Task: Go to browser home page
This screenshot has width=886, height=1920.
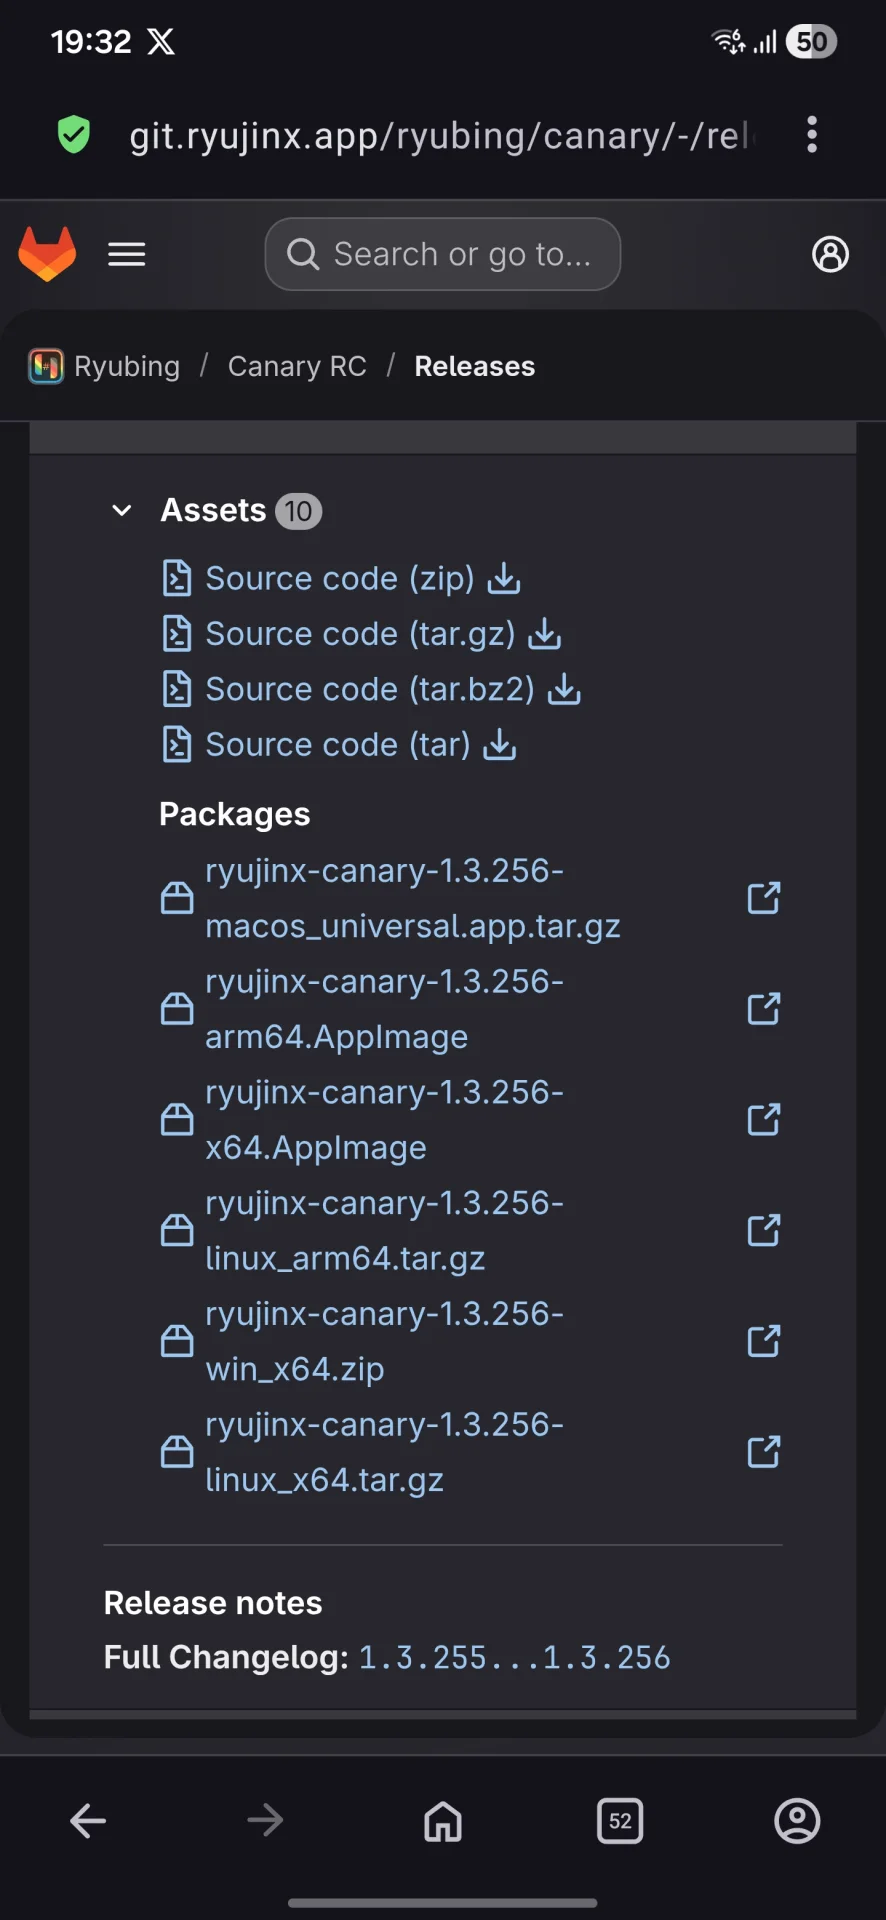Action: (x=443, y=1821)
